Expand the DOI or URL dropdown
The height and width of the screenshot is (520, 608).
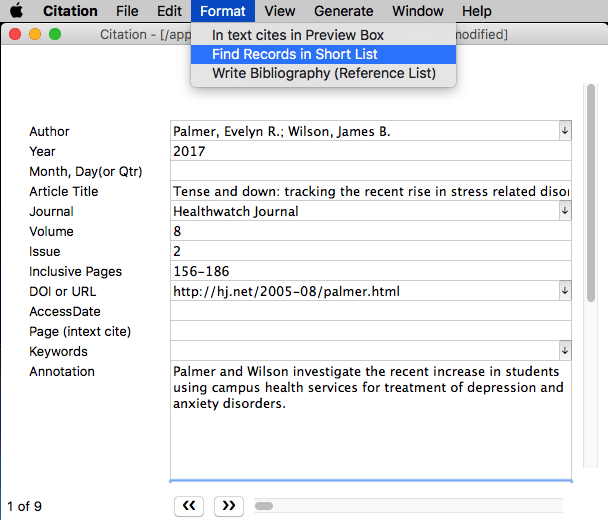tap(564, 291)
